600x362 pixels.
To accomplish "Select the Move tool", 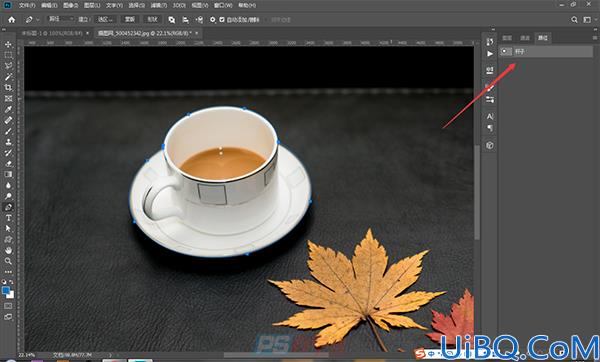I will click(8, 44).
